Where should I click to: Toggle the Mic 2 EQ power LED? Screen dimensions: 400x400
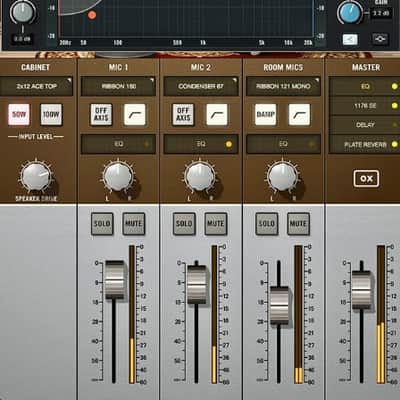pos(229,144)
